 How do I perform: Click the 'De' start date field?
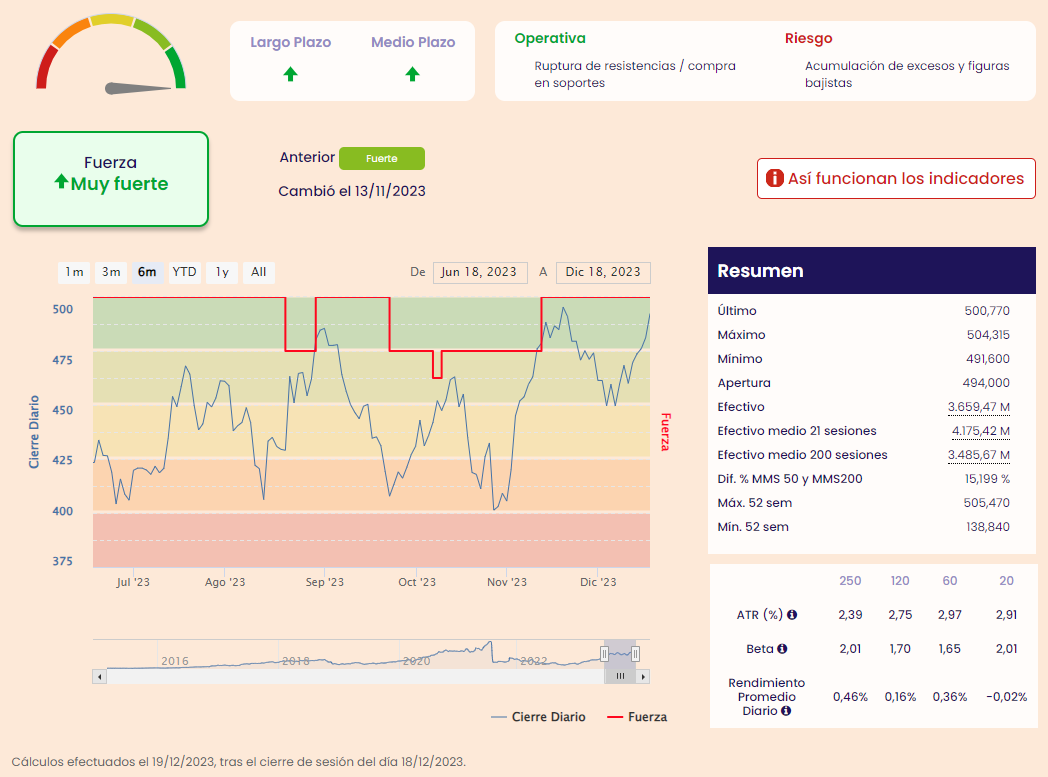(479, 272)
